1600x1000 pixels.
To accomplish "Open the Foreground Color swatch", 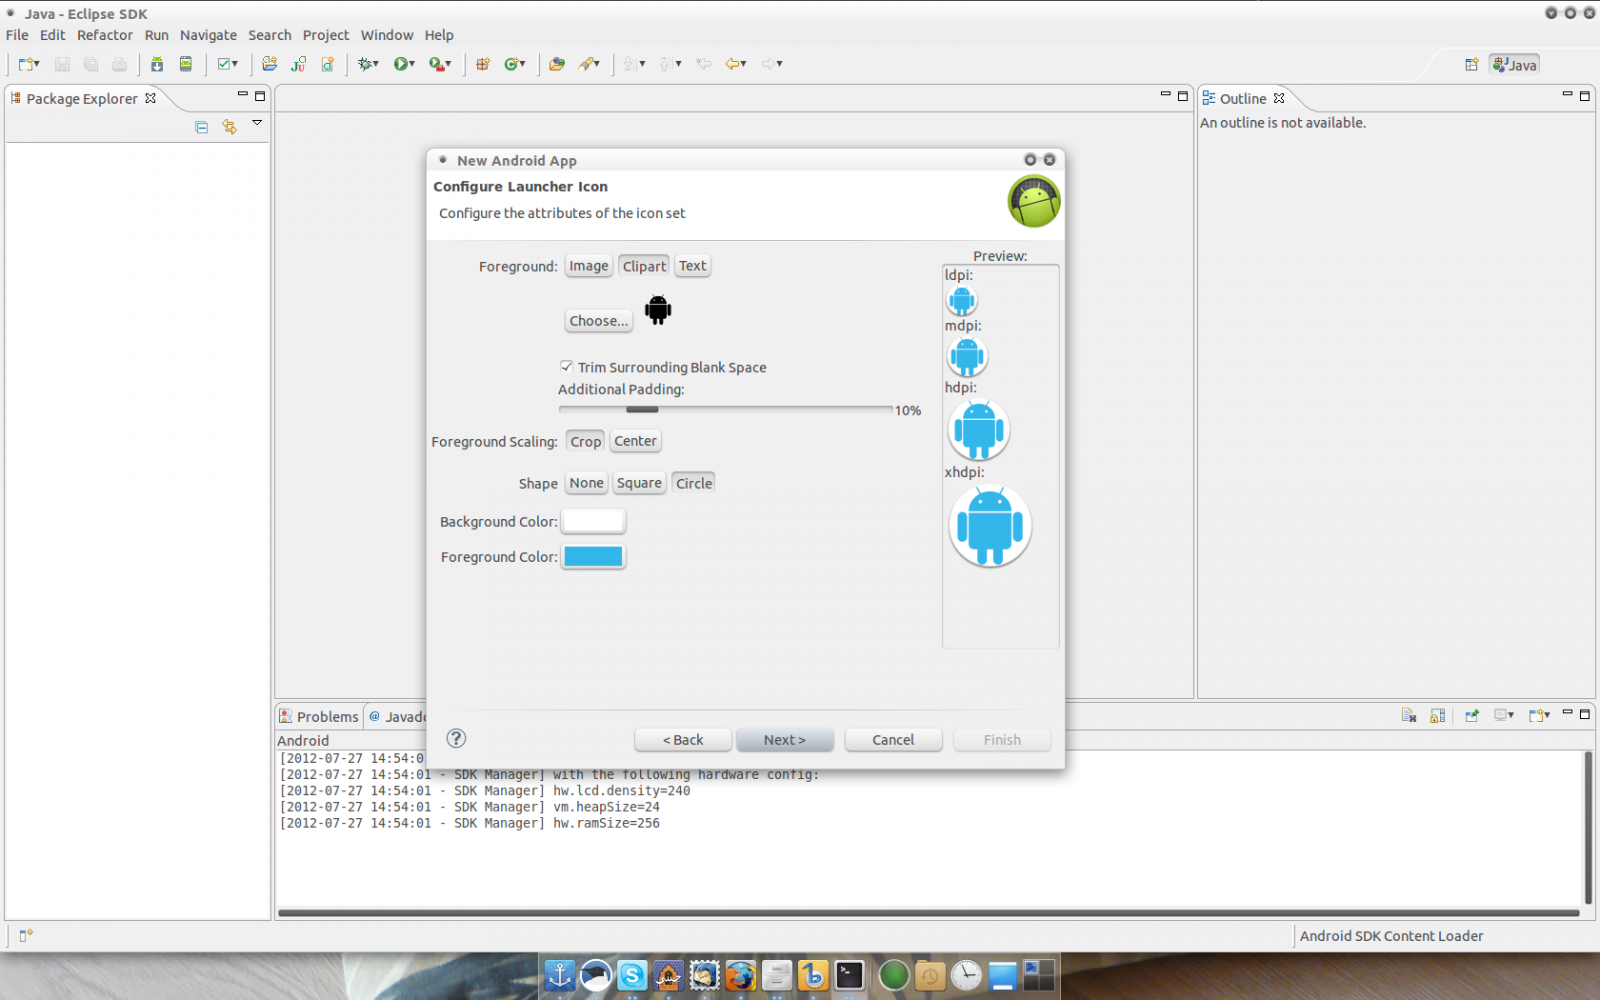I will coord(593,557).
